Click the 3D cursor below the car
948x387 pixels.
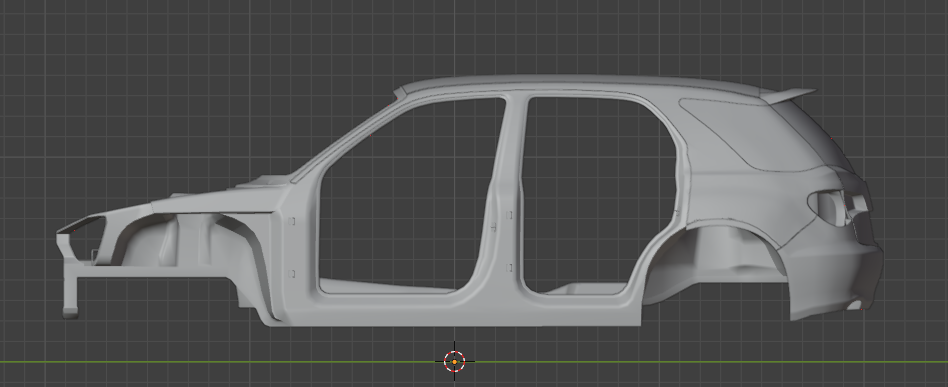[455, 361]
